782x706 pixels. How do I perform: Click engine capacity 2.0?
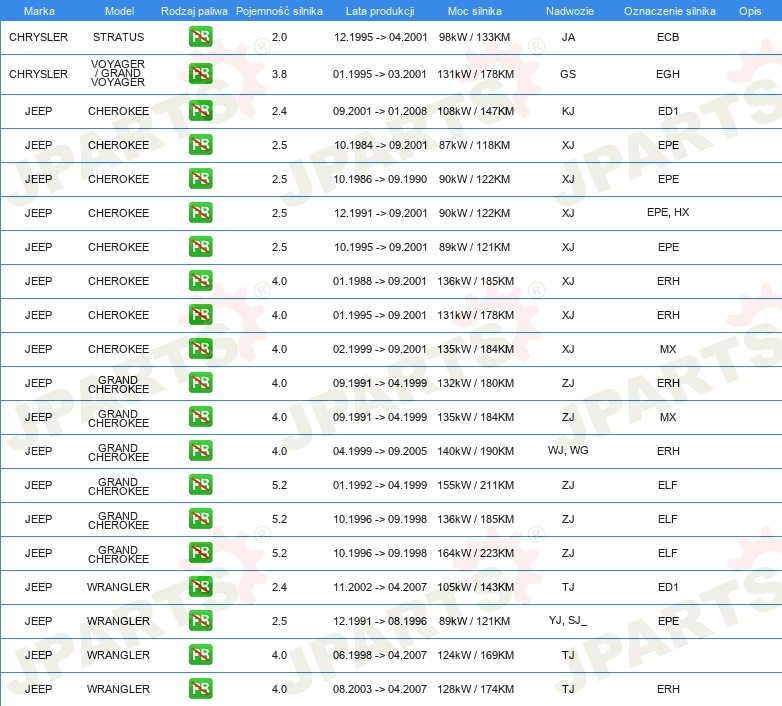click(279, 37)
